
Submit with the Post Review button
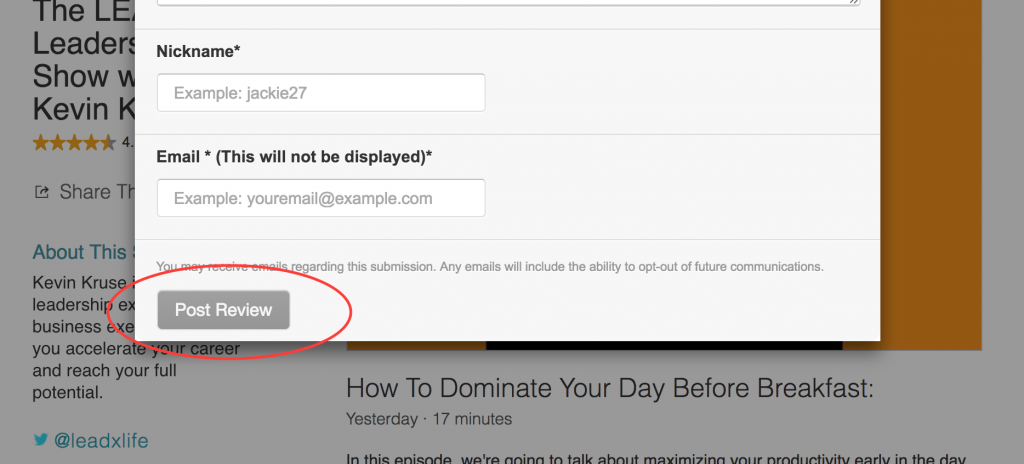tap(223, 310)
